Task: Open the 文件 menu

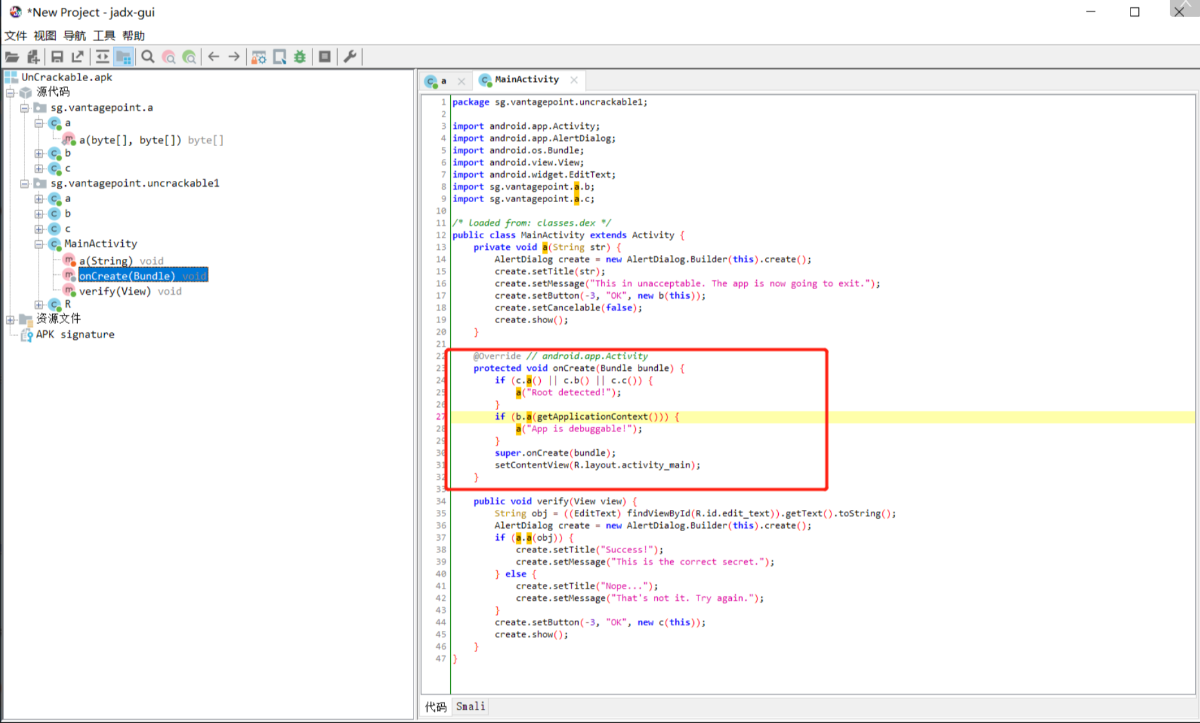Action: pos(15,35)
